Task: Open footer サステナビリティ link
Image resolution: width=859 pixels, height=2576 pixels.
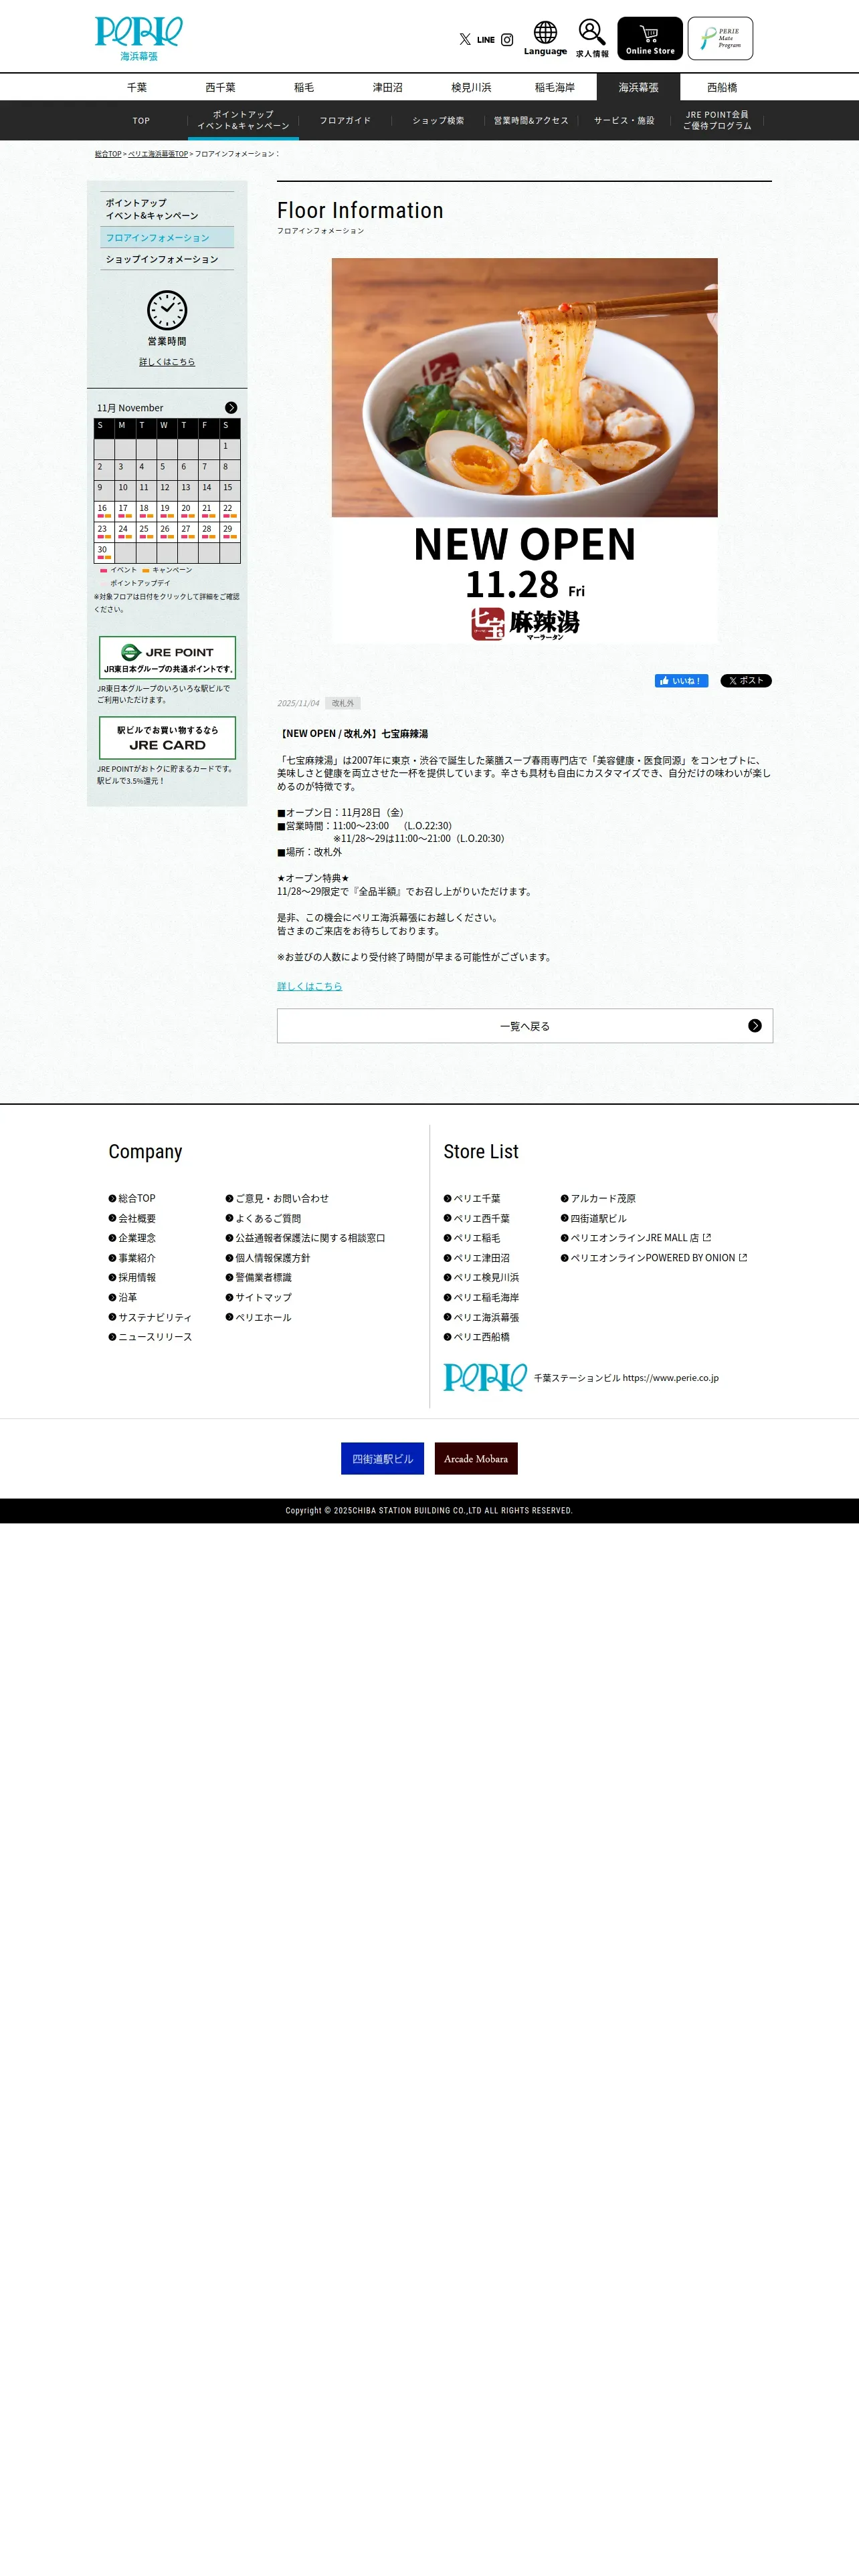Action: (x=150, y=1317)
